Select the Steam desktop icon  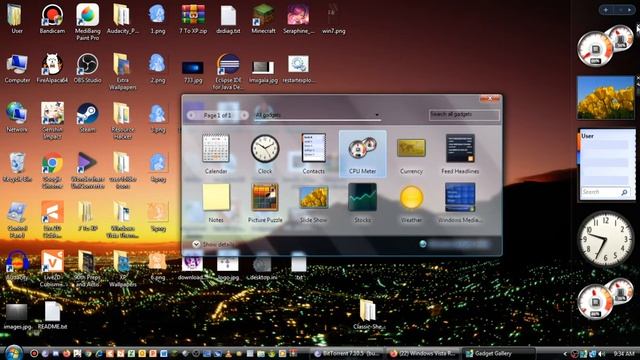[x=87, y=118]
